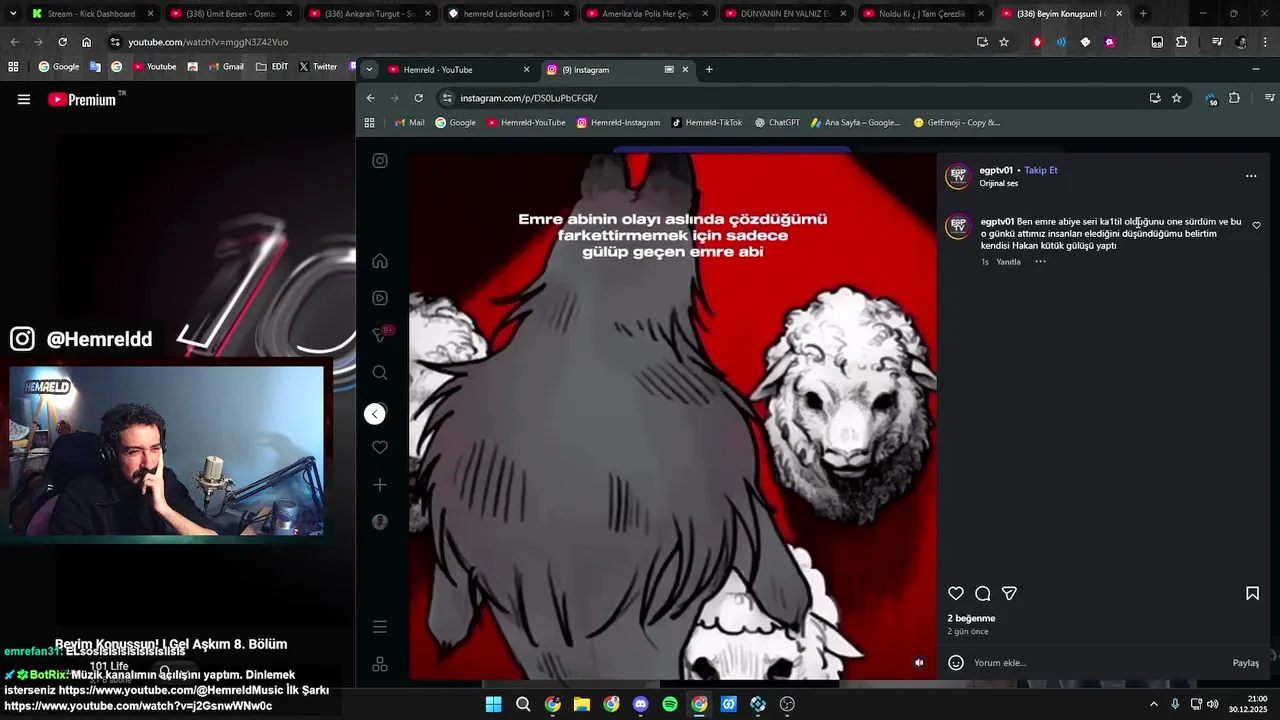Image resolution: width=1280 pixels, height=720 pixels.
Task: Go back in Instagram browser window
Action: [371, 98]
